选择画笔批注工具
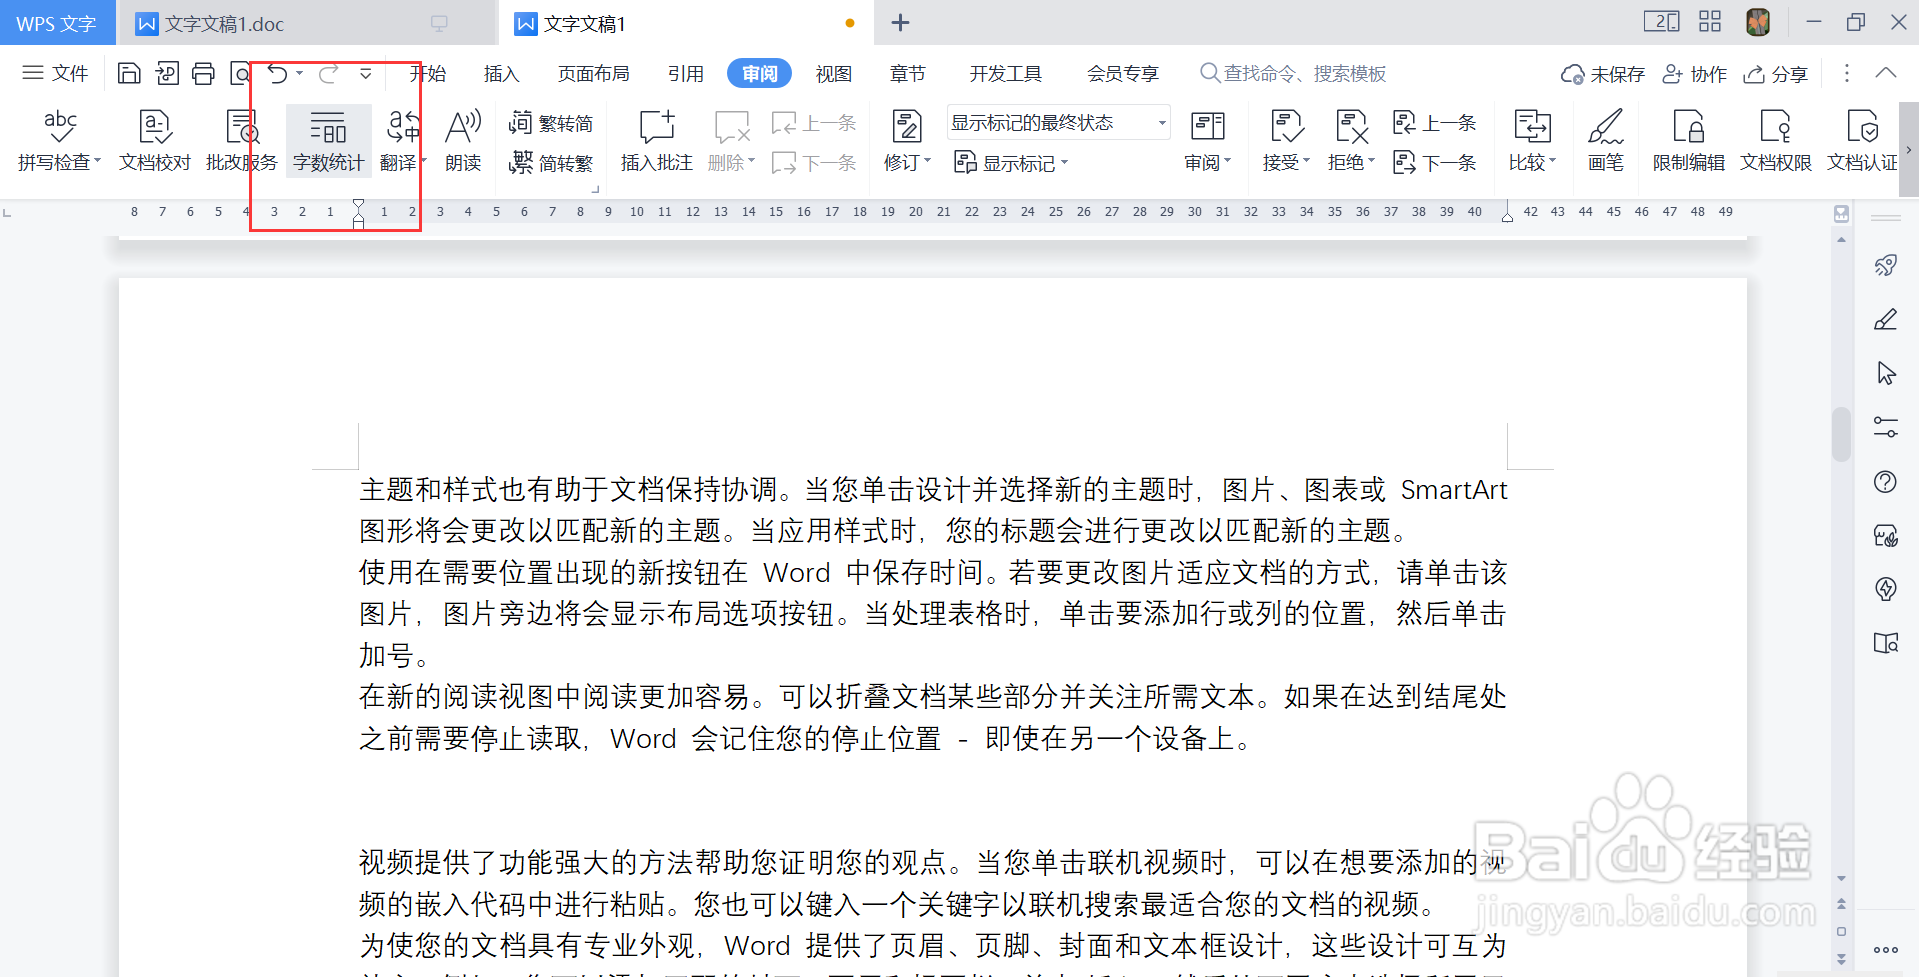1919x977 pixels. click(x=1605, y=140)
